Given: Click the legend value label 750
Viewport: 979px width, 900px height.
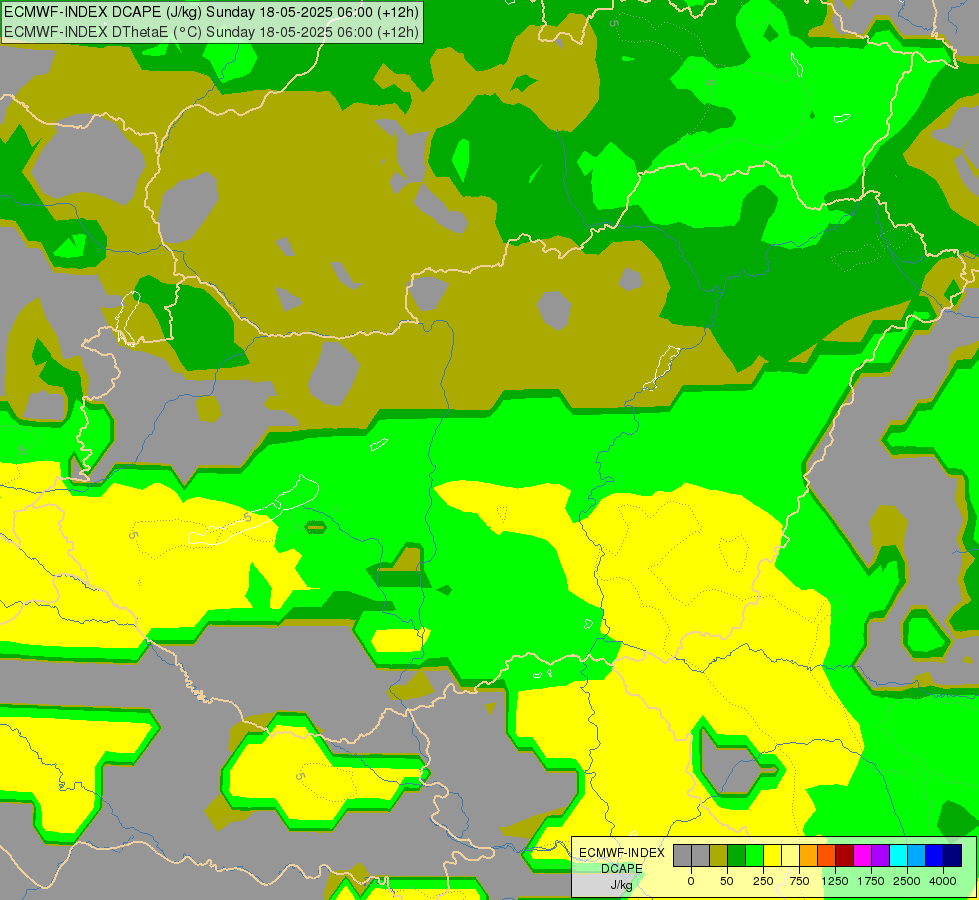Looking at the screenshot, I should pyautogui.click(x=799, y=881).
